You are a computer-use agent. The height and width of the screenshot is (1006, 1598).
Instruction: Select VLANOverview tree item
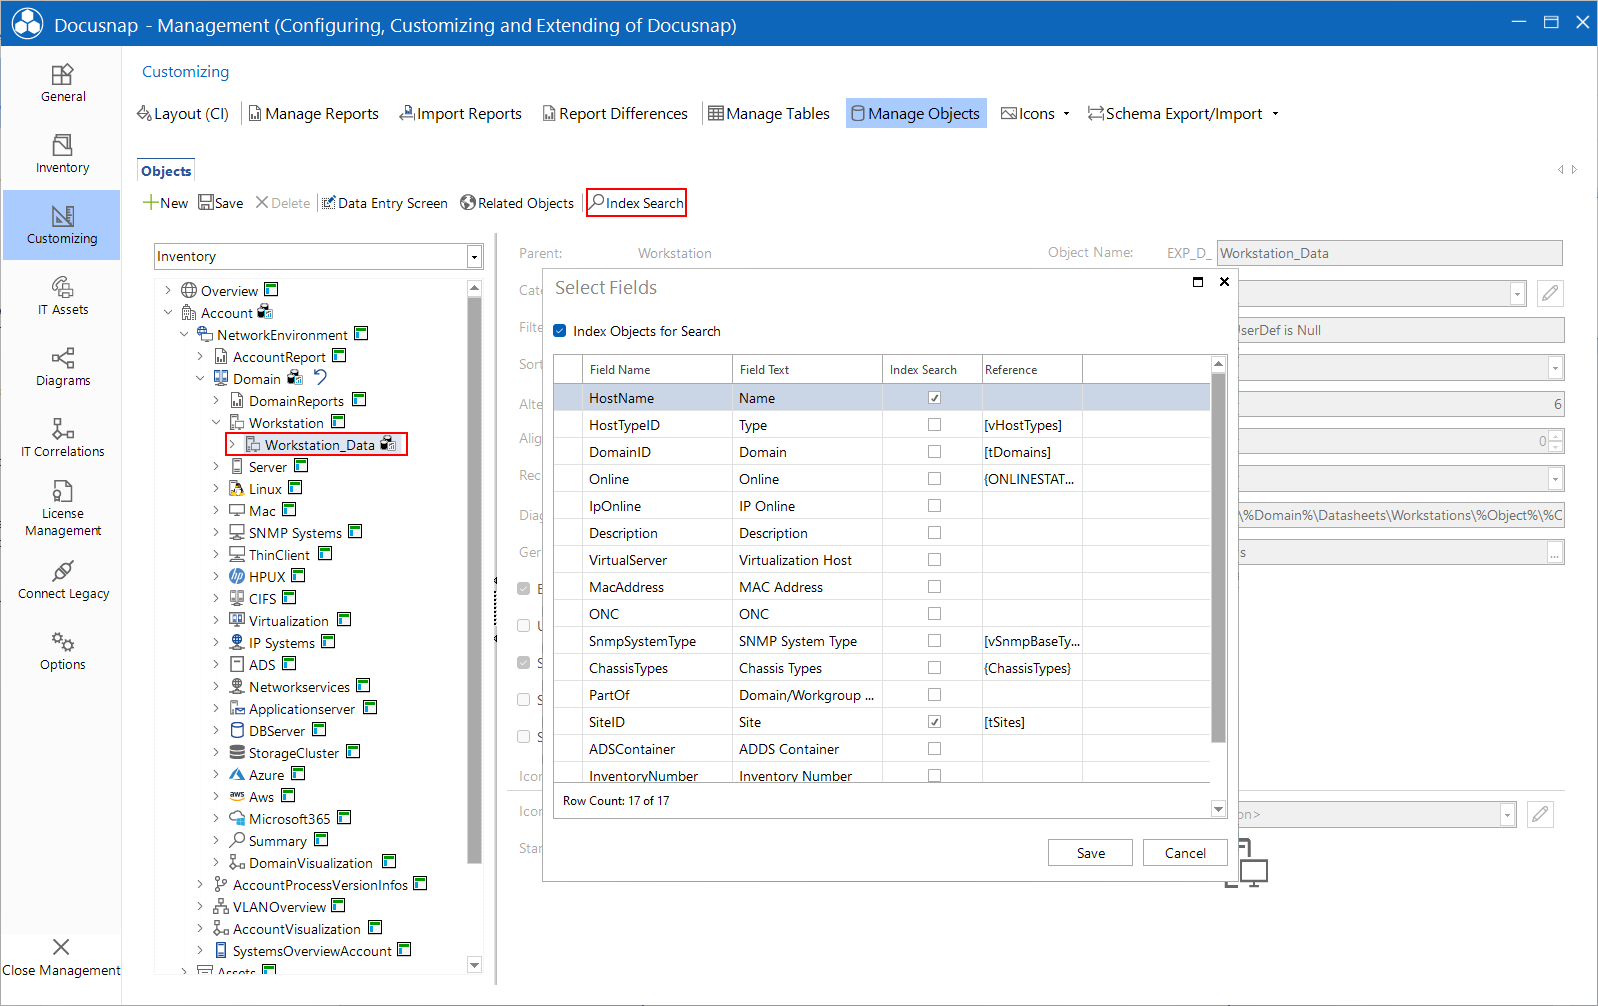coord(279,907)
